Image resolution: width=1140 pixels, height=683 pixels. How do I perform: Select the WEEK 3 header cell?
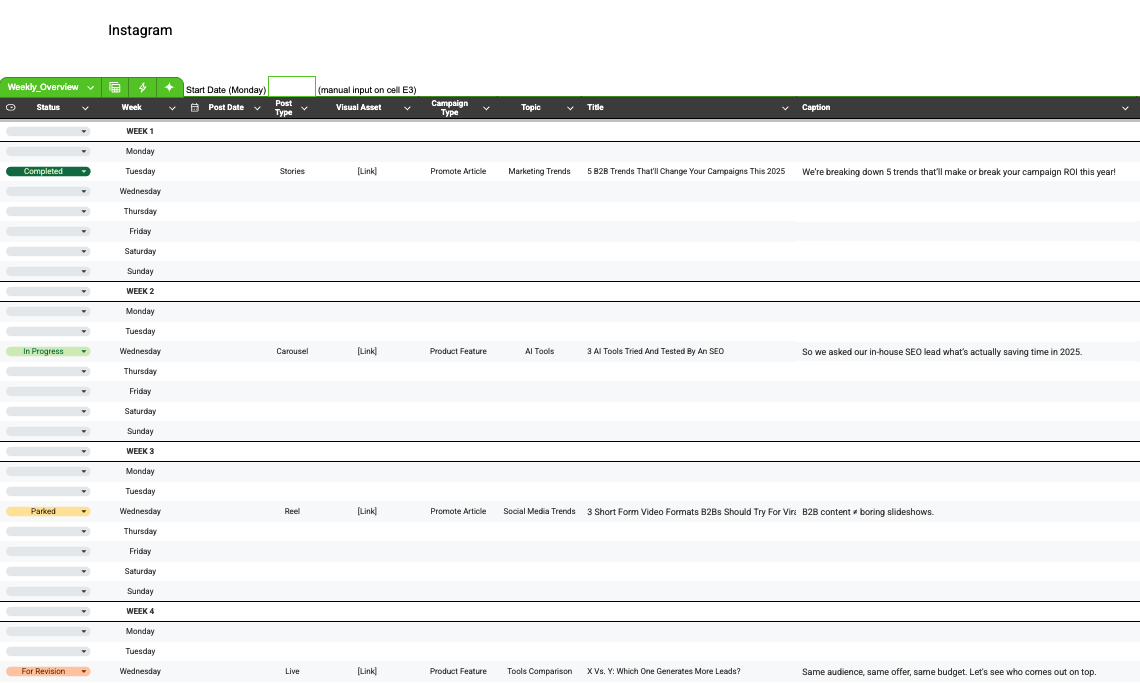[x=140, y=452]
